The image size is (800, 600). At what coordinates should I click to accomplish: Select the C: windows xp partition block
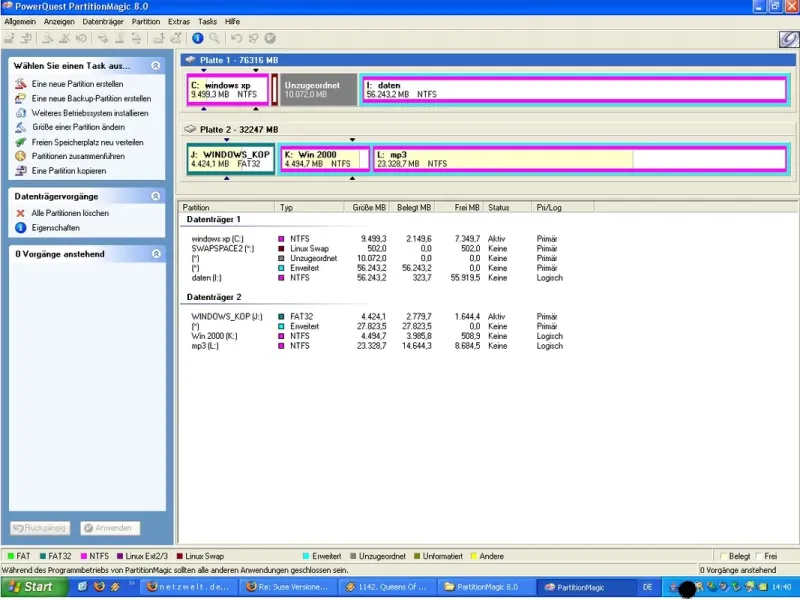coord(227,90)
